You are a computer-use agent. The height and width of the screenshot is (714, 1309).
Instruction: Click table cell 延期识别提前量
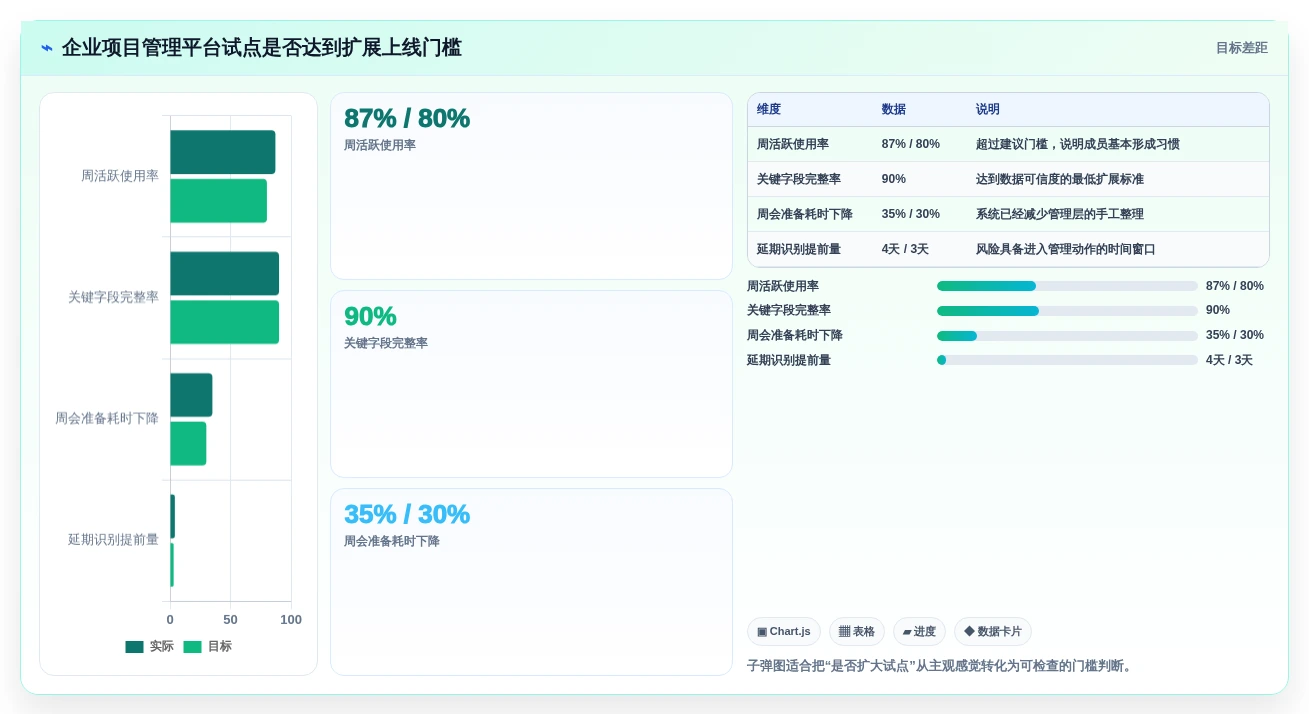(x=799, y=249)
